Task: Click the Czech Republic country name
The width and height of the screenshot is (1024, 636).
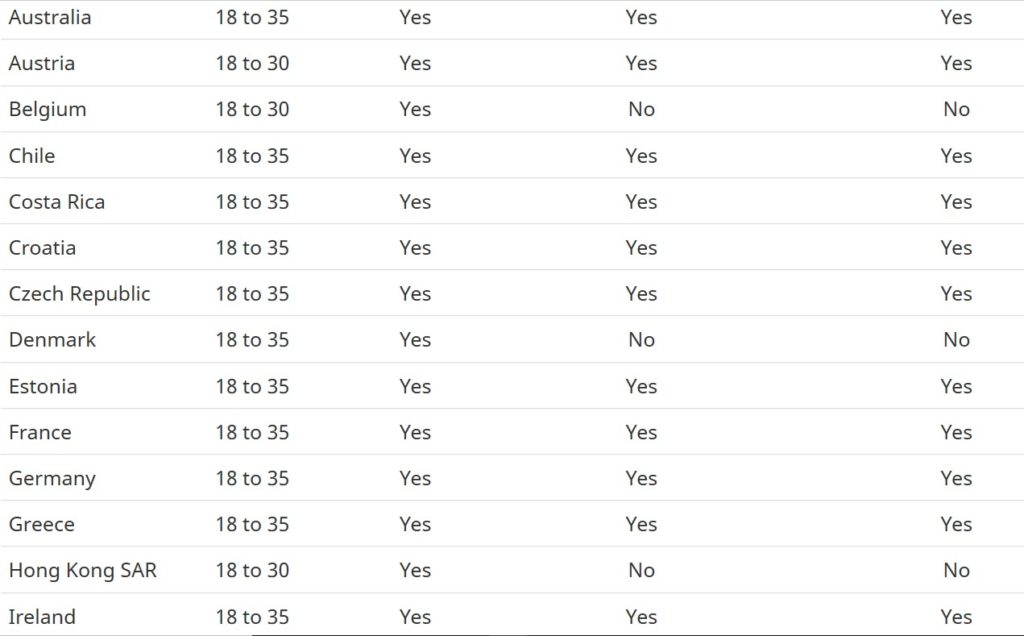Action: coord(80,294)
